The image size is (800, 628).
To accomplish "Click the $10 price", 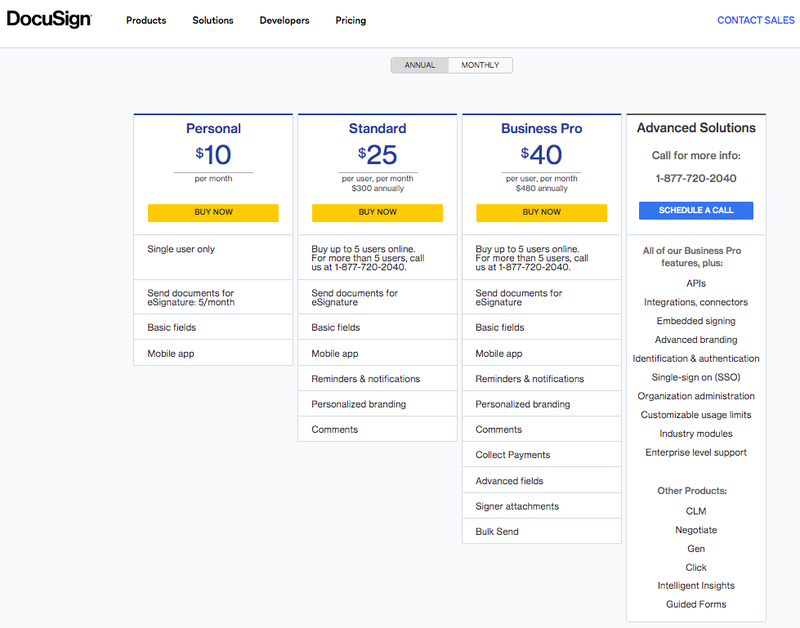I will click(x=213, y=155).
